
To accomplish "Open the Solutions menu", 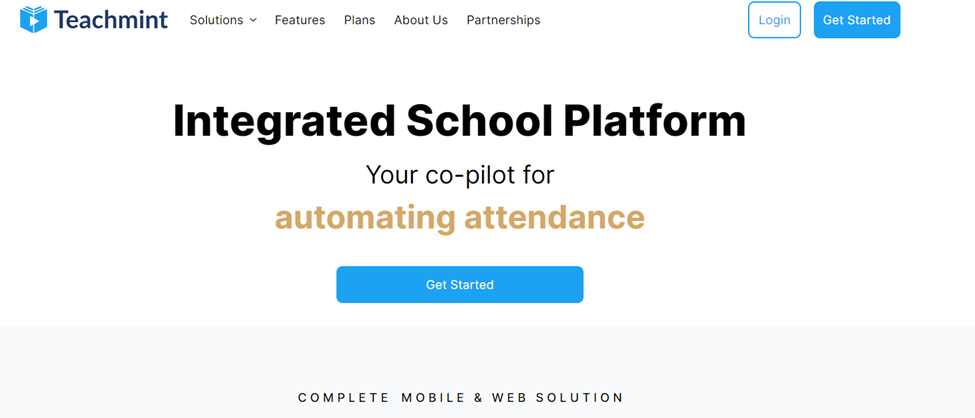I will click(x=216, y=20).
